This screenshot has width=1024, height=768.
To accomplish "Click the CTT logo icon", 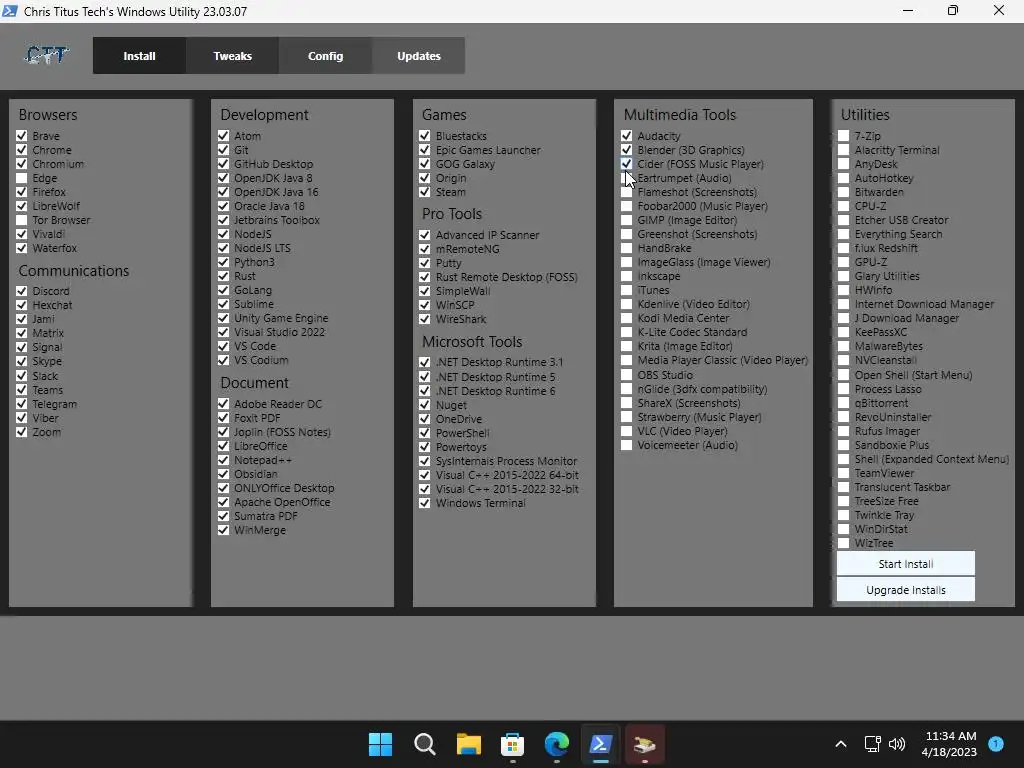I will [46, 56].
